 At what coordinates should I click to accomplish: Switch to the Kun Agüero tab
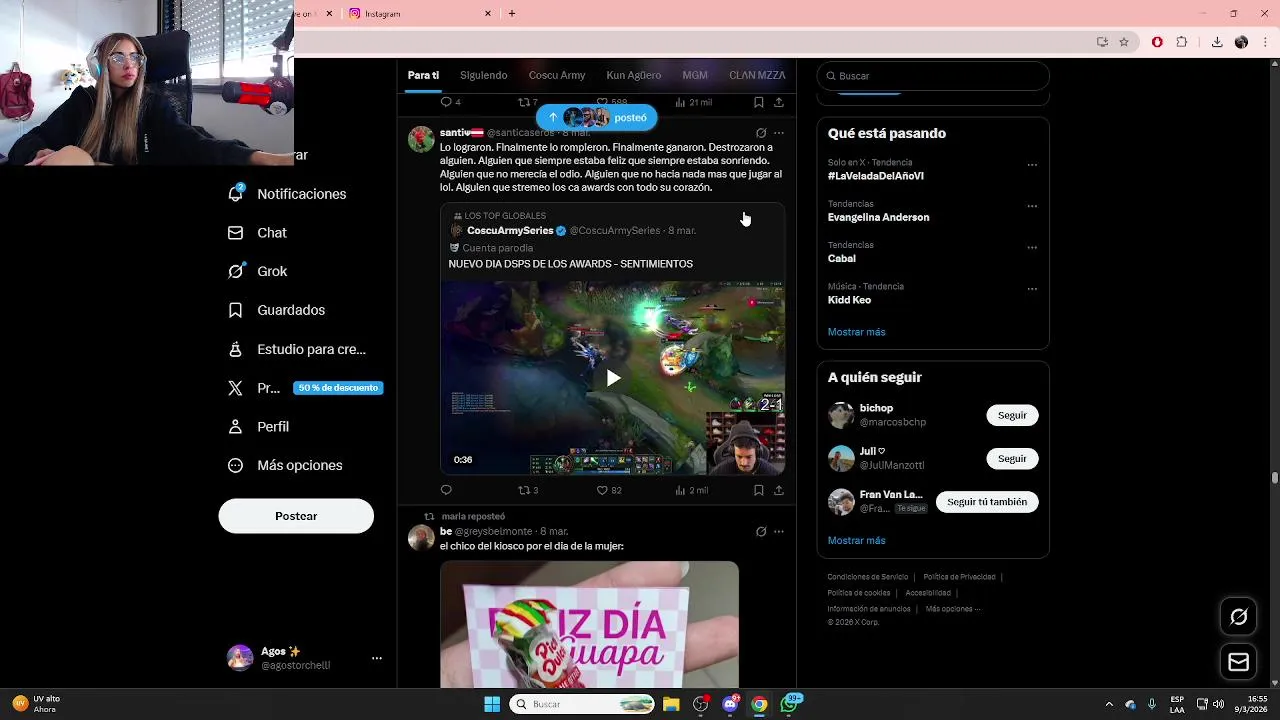point(633,75)
